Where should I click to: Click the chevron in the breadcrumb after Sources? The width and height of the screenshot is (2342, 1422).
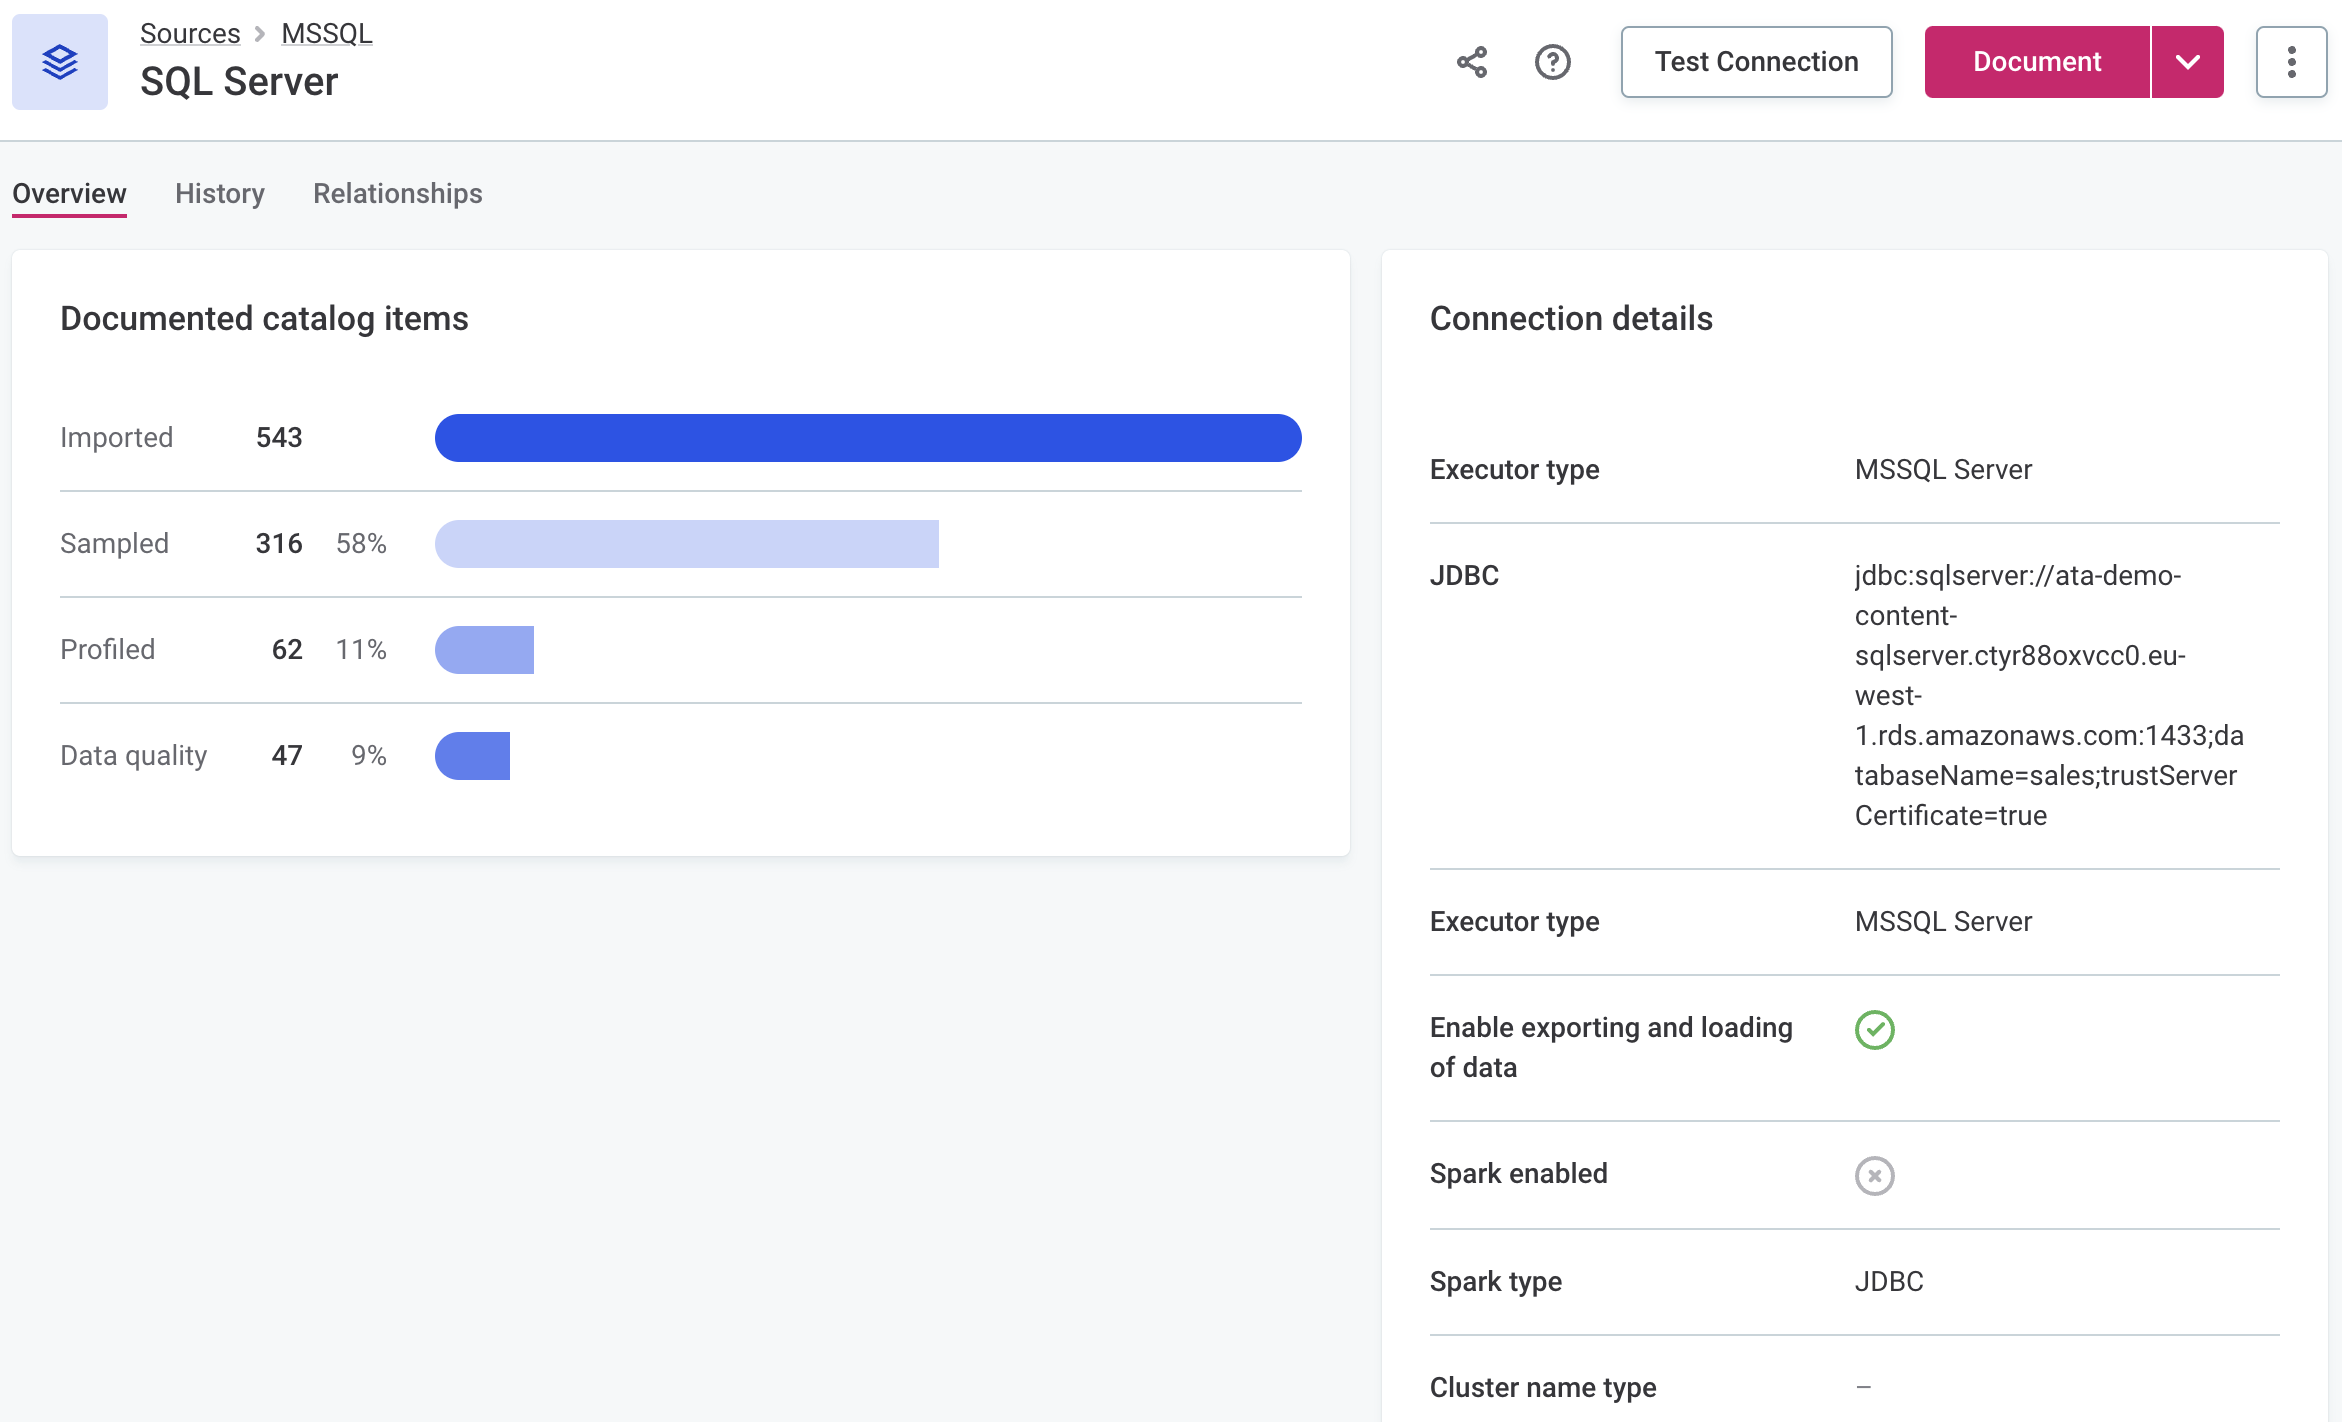pos(260,32)
